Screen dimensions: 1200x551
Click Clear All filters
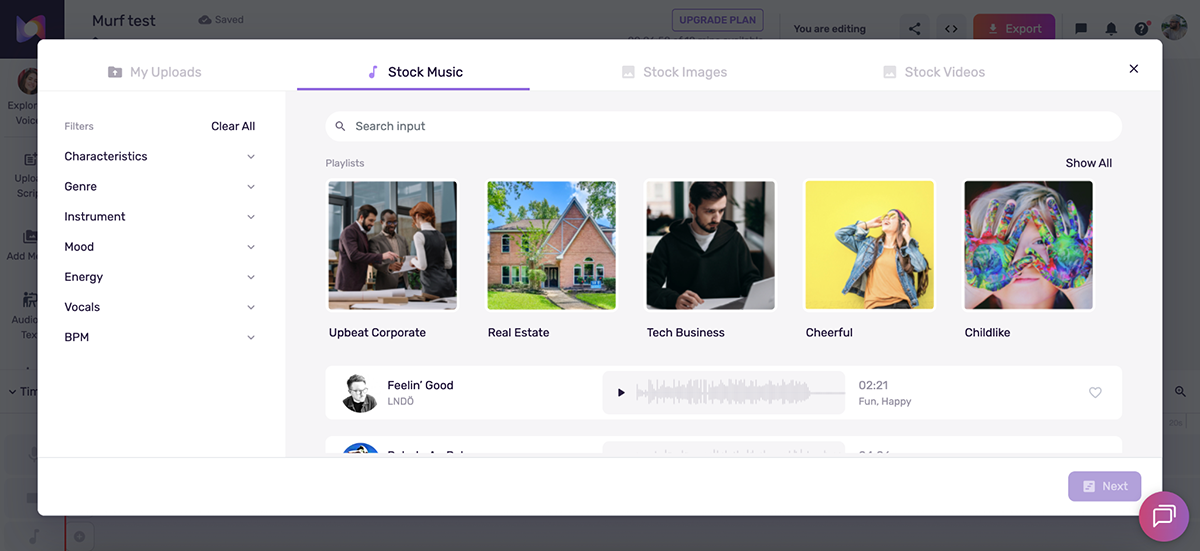pos(233,126)
